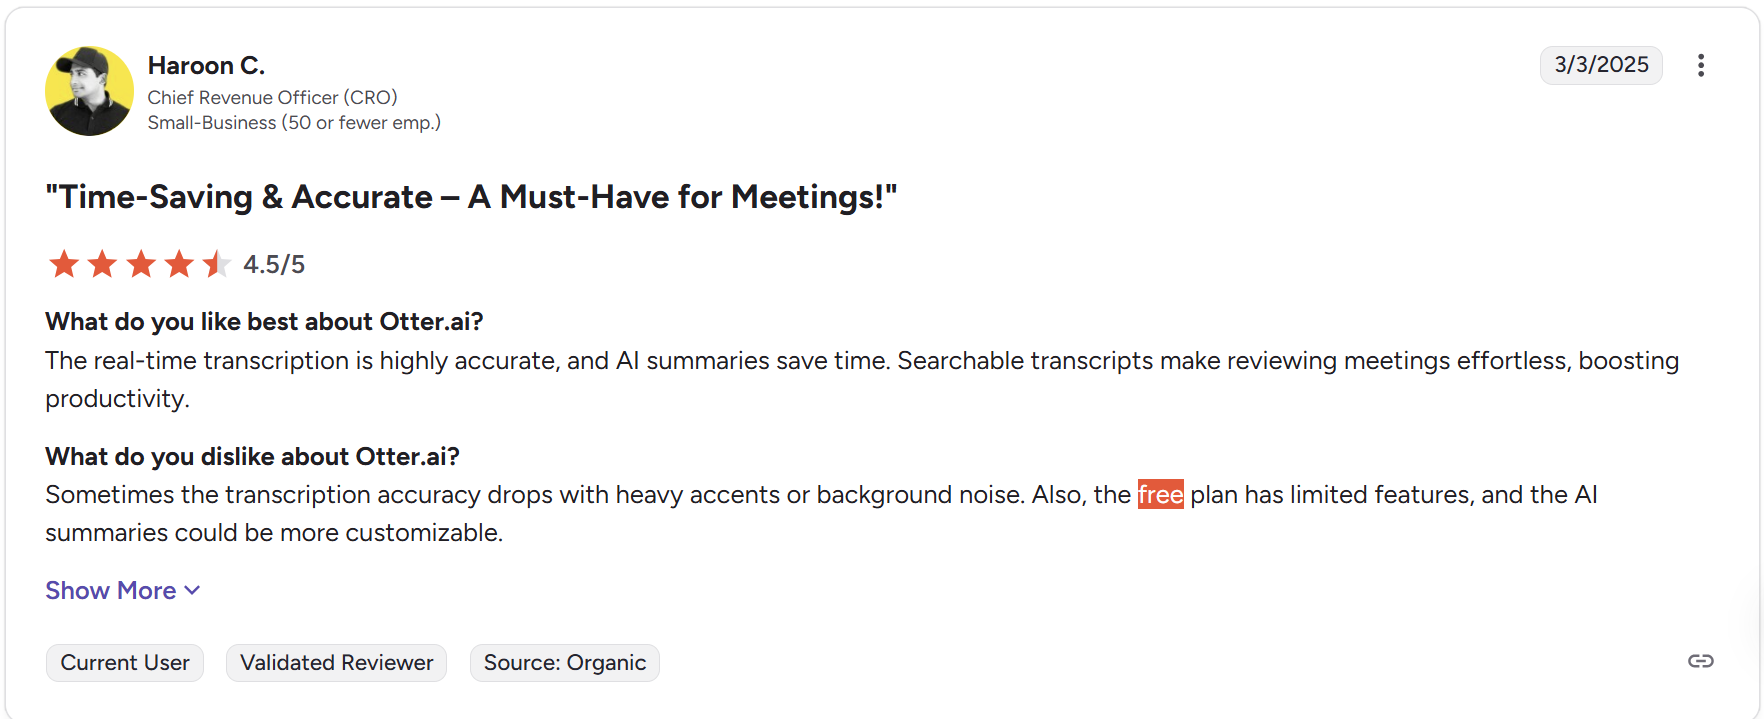Click the Small-Business company size text
Screen dimensions: 1764x719
pyautogui.click(x=294, y=122)
